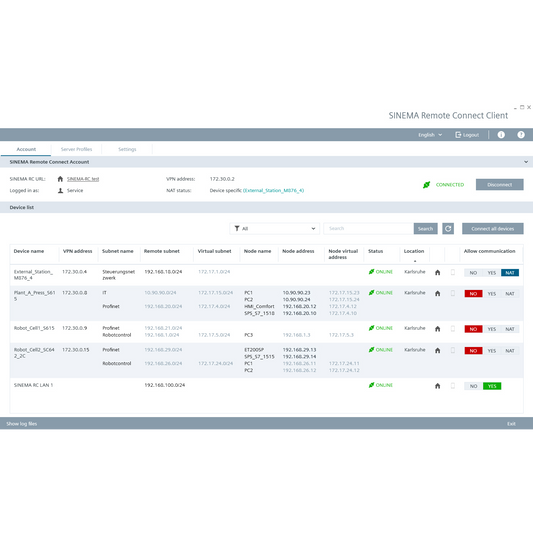Open the info icon in top bar

click(501, 135)
